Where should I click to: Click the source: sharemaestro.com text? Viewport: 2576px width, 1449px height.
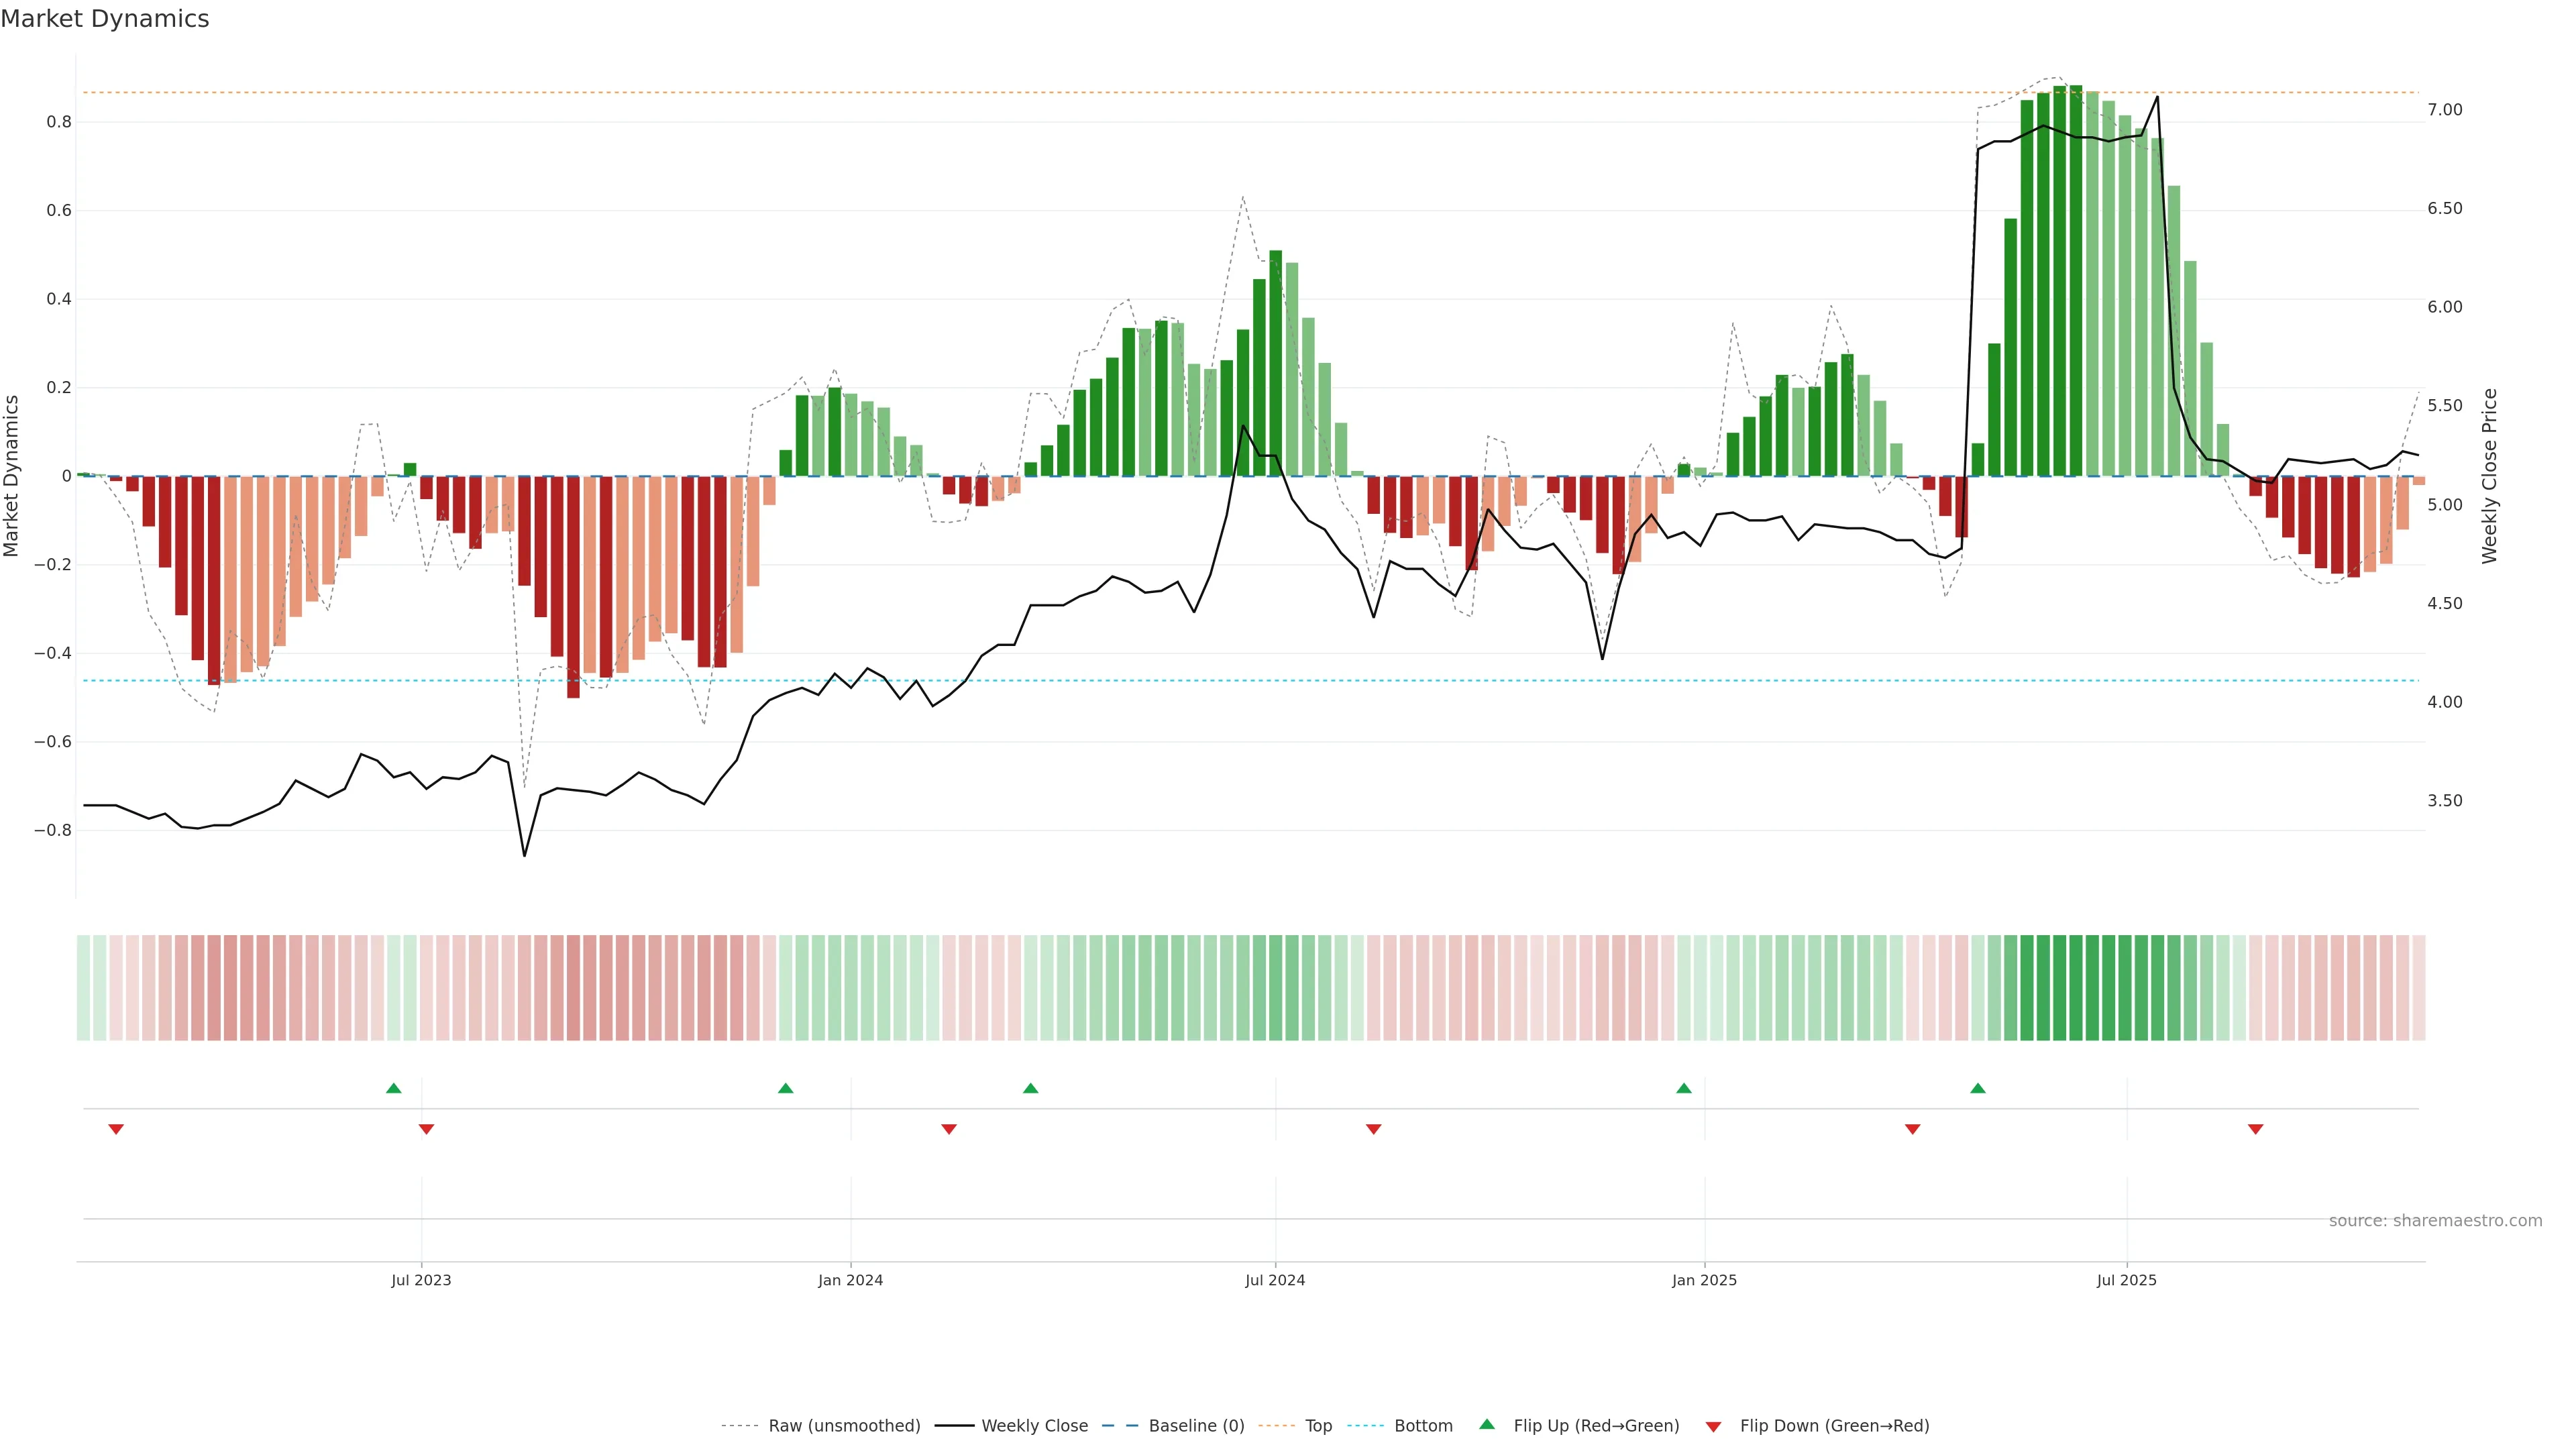coord(2435,1221)
